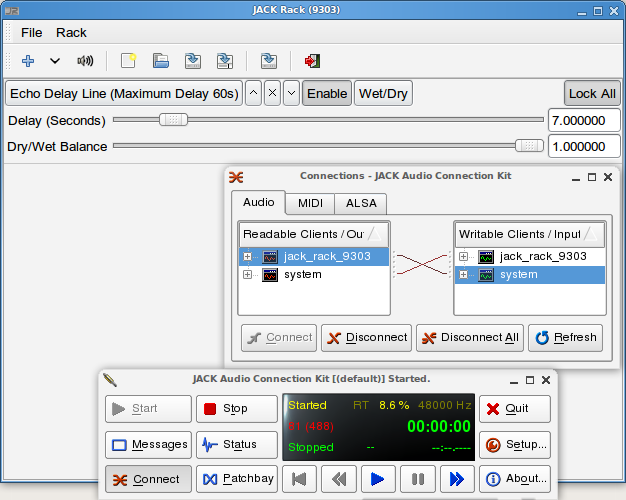Switch to the ALSA tab in Connections
The height and width of the screenshot is (500, 626).
(361, 203)
